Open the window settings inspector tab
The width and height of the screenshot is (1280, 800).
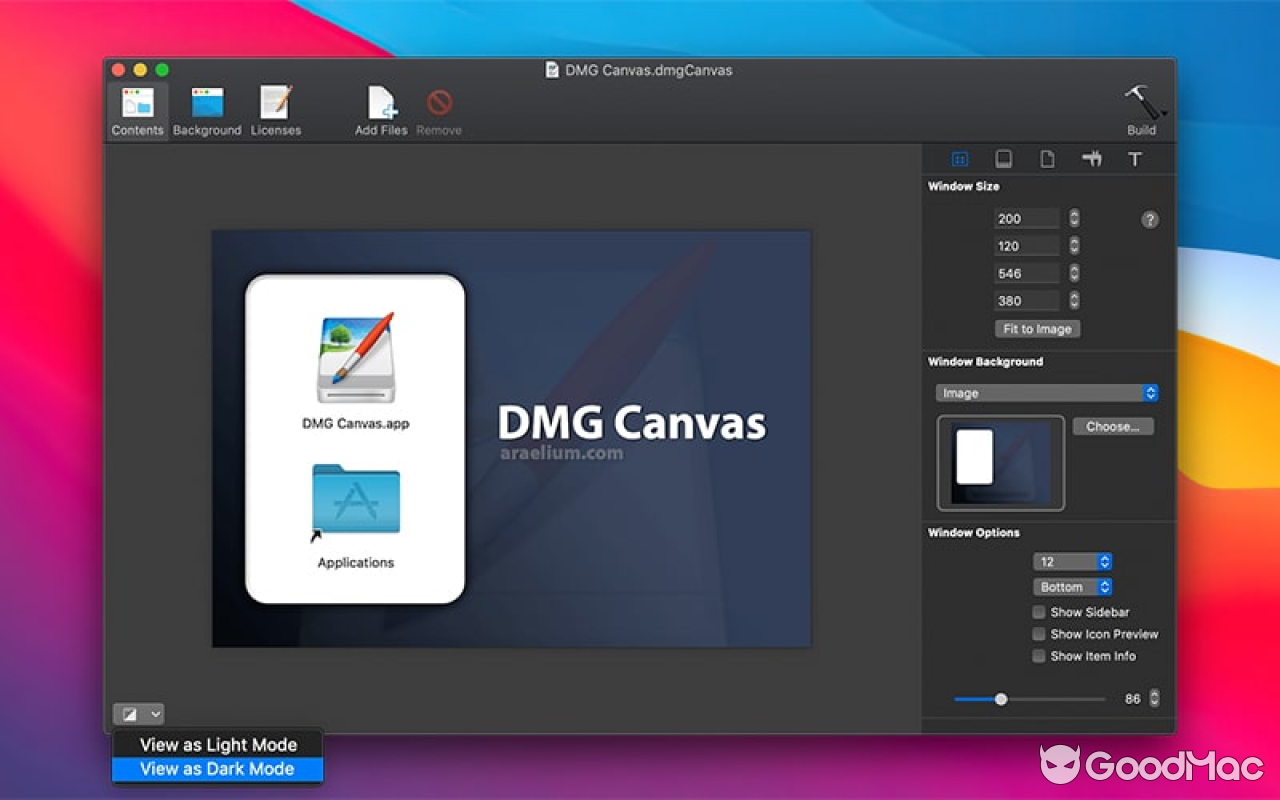pyautogui.click(x=959, y=158)
